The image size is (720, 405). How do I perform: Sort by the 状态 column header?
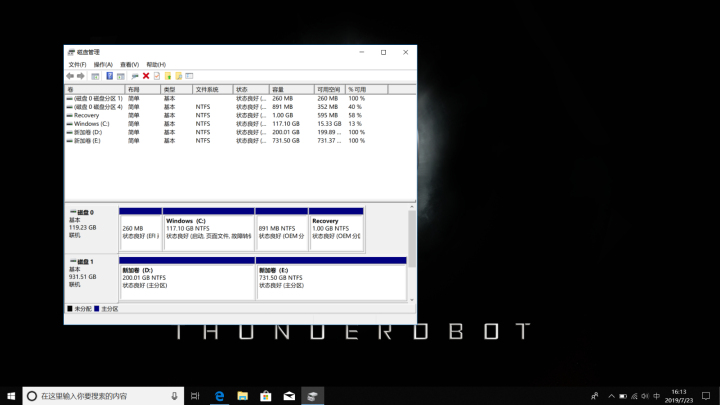point(251,90)
